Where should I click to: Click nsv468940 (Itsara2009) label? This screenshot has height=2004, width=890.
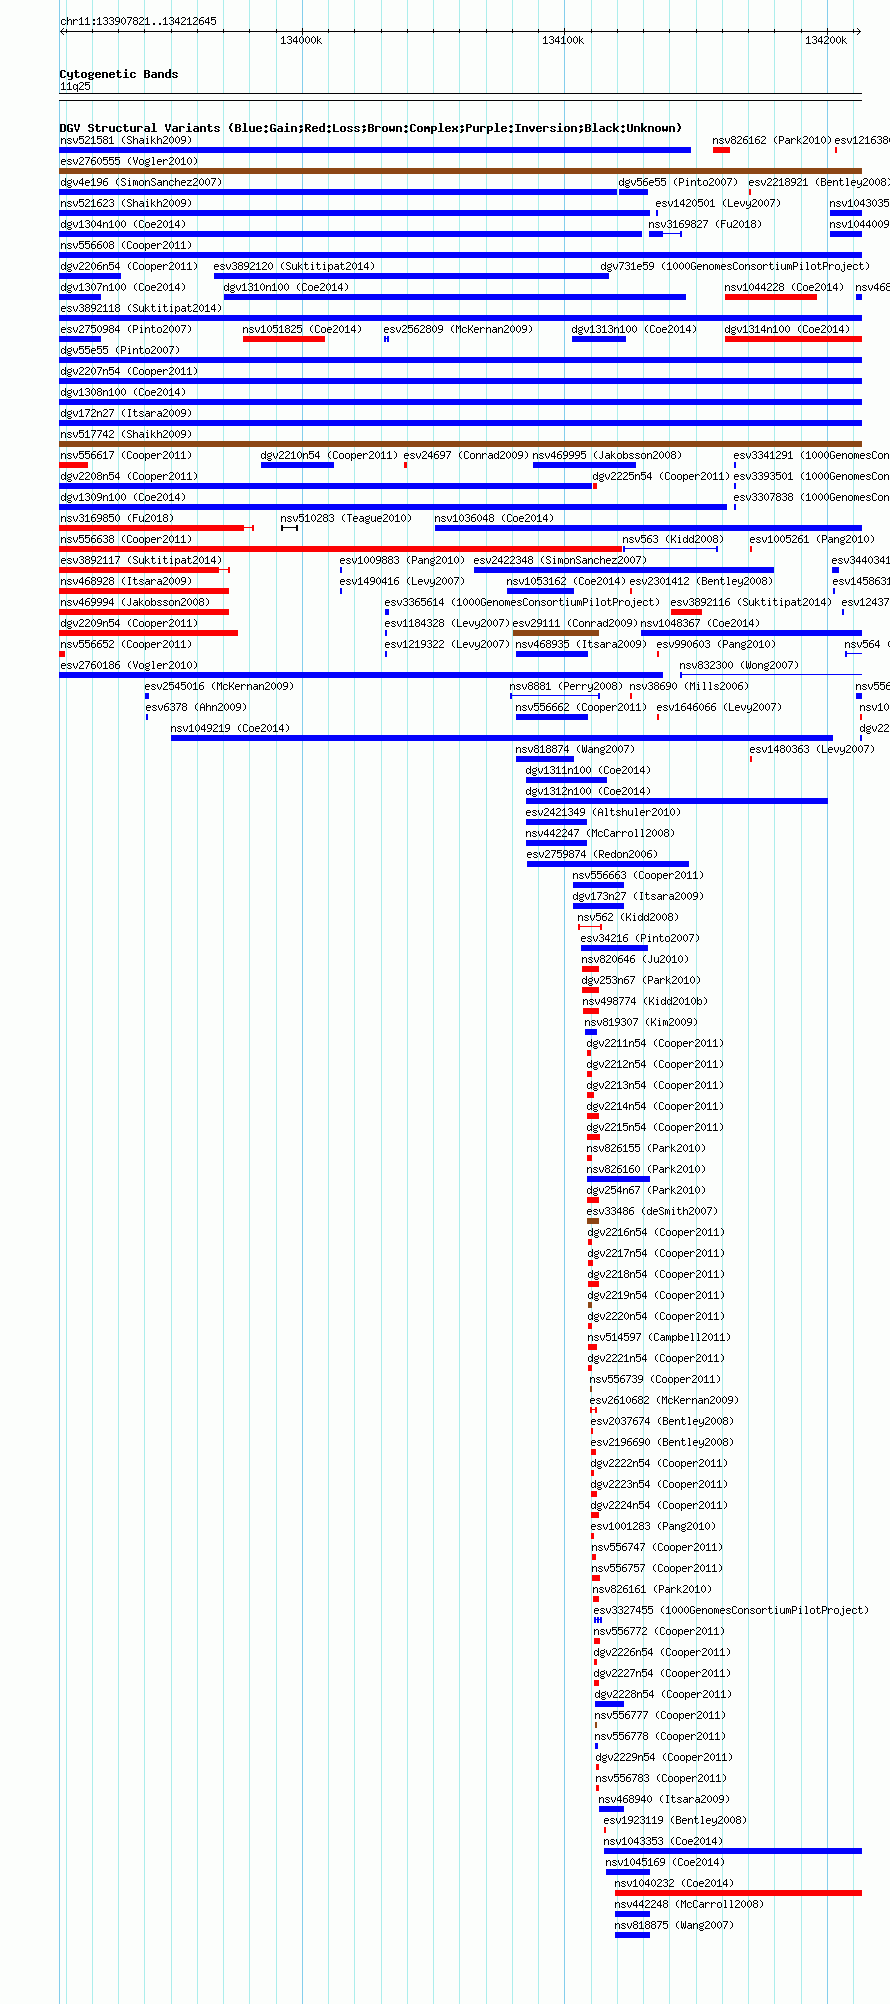[664, 1799]
